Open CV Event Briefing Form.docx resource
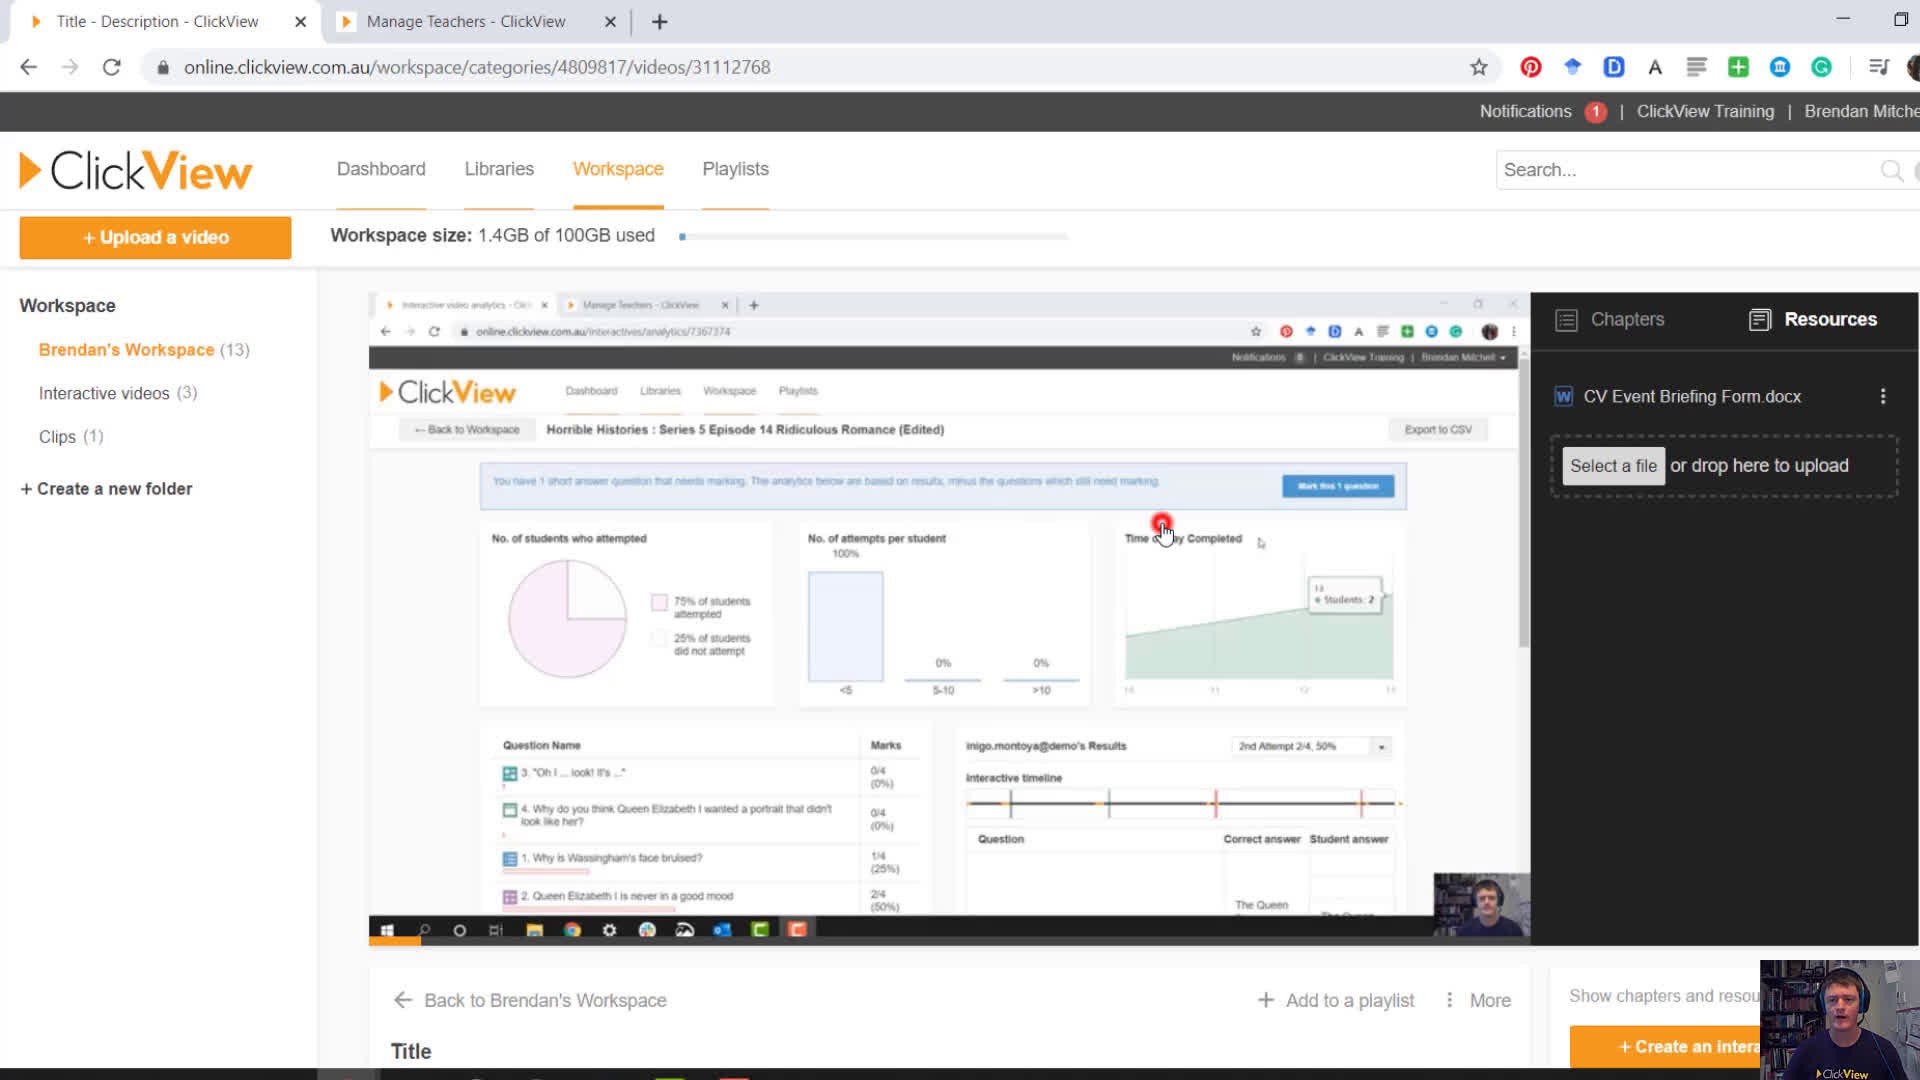1920x1080 pixels. point(1692,397)
